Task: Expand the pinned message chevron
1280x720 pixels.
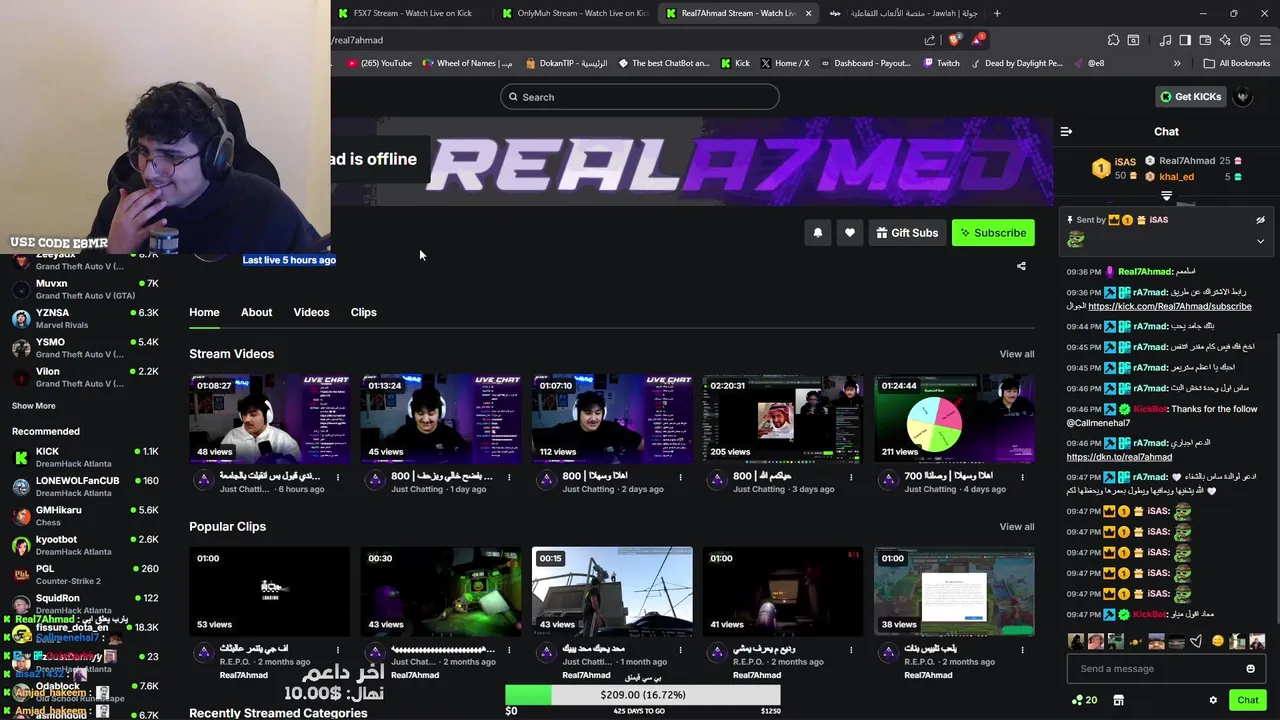Action: point(1260,241)
